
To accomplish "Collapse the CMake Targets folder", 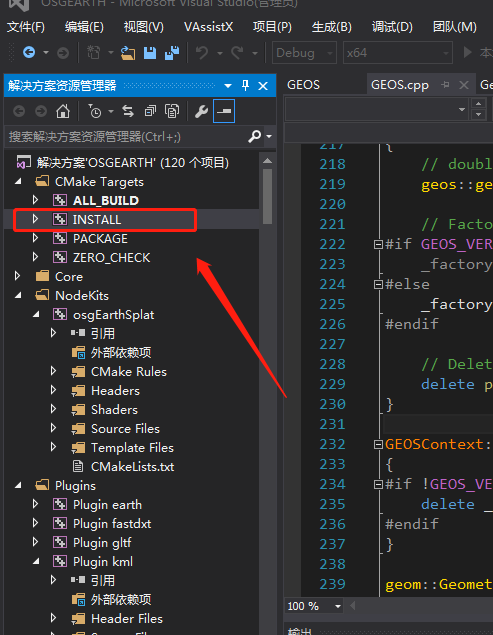I will pos(18,182).
